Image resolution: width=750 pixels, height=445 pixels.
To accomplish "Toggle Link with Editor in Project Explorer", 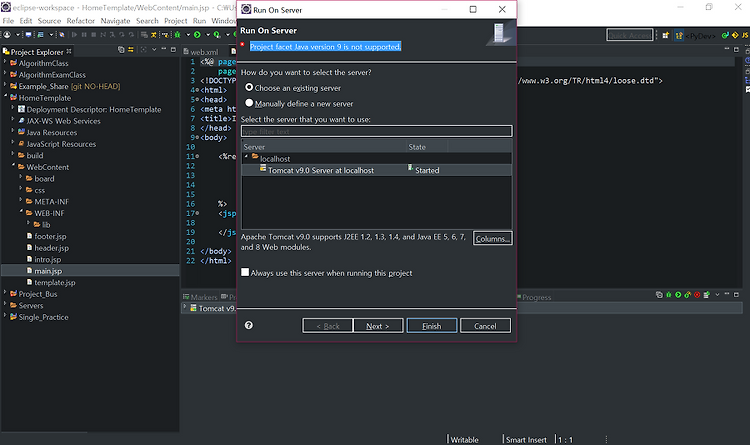I will click(131, 50).
